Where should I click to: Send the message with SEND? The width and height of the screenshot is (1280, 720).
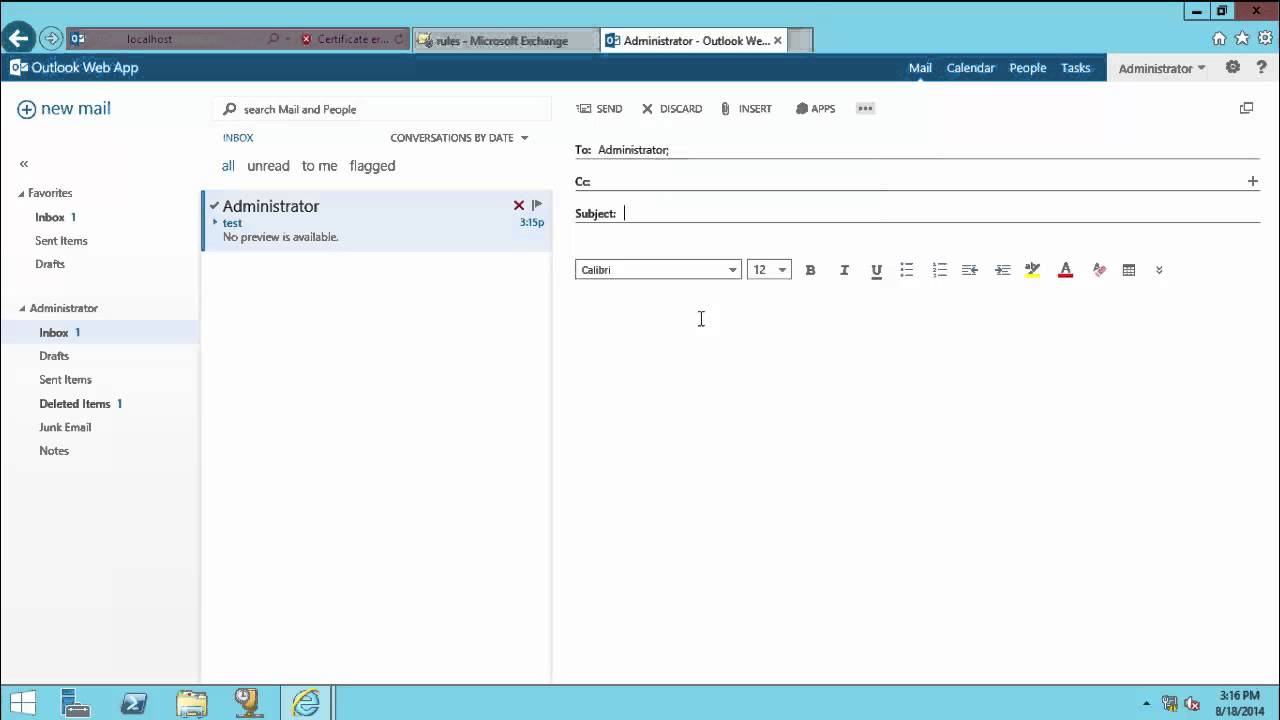click(599, 108)
